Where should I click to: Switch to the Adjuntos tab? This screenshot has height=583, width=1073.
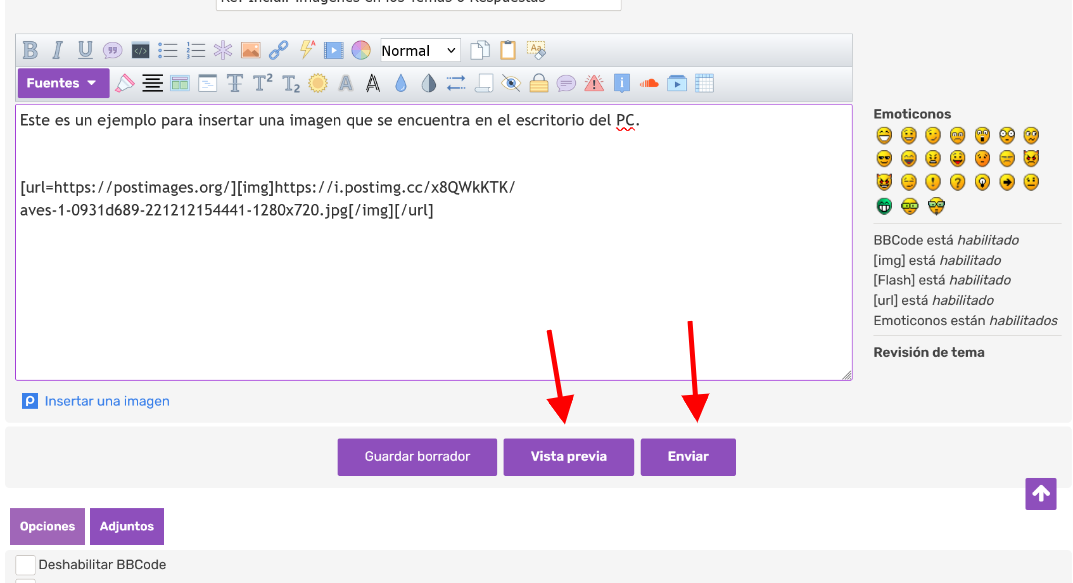tap(127, 526)
